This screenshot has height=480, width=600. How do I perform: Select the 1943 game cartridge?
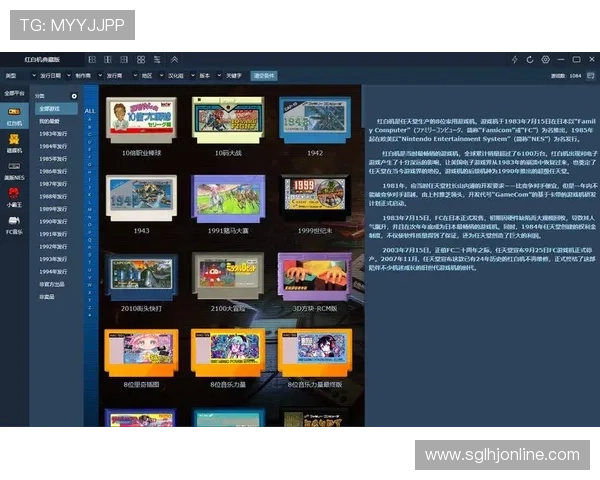tap(141, 198)
